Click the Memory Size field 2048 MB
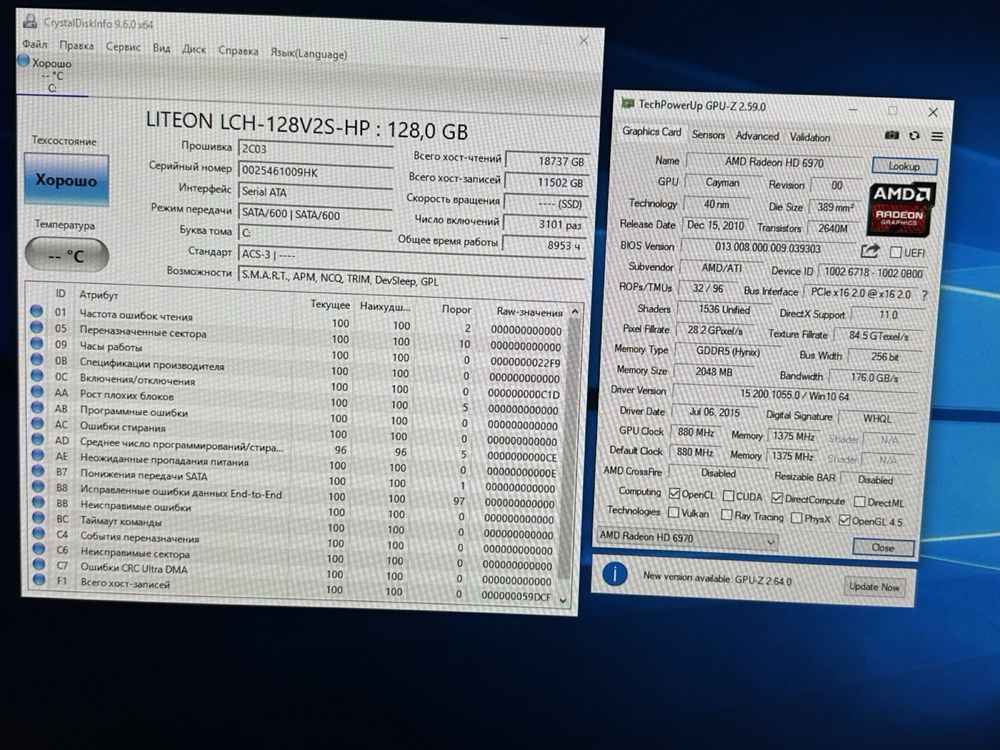 [714, 371]
